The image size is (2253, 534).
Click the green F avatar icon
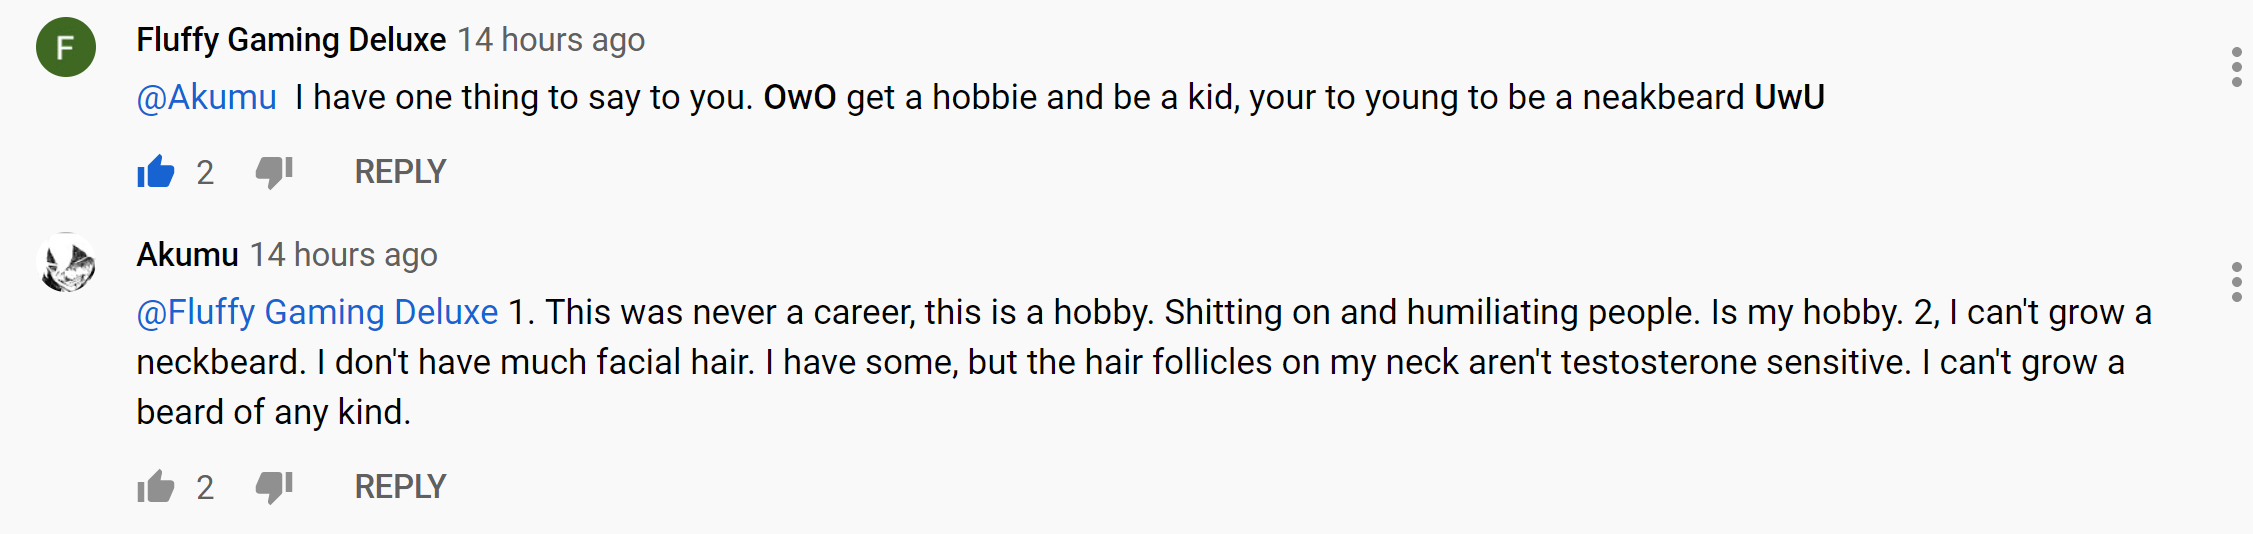[x=66, y=47]
